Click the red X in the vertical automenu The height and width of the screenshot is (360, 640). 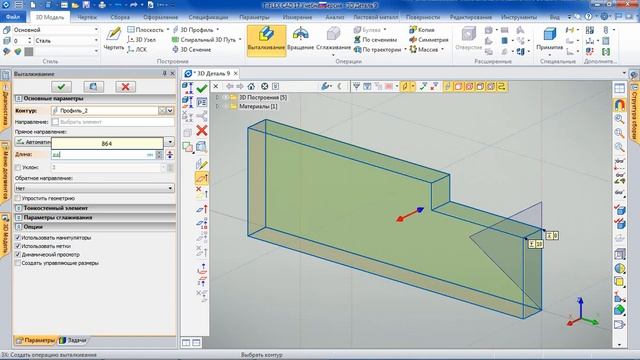202,131
